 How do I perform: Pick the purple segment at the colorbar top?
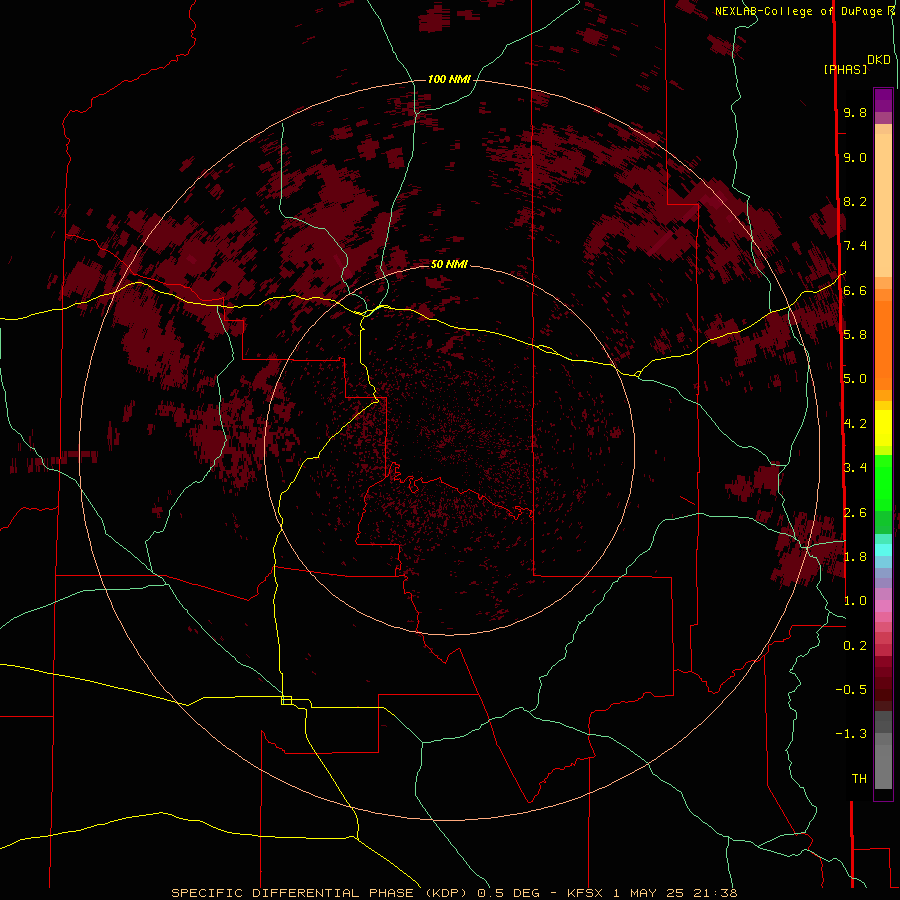[x=883, y=100]
